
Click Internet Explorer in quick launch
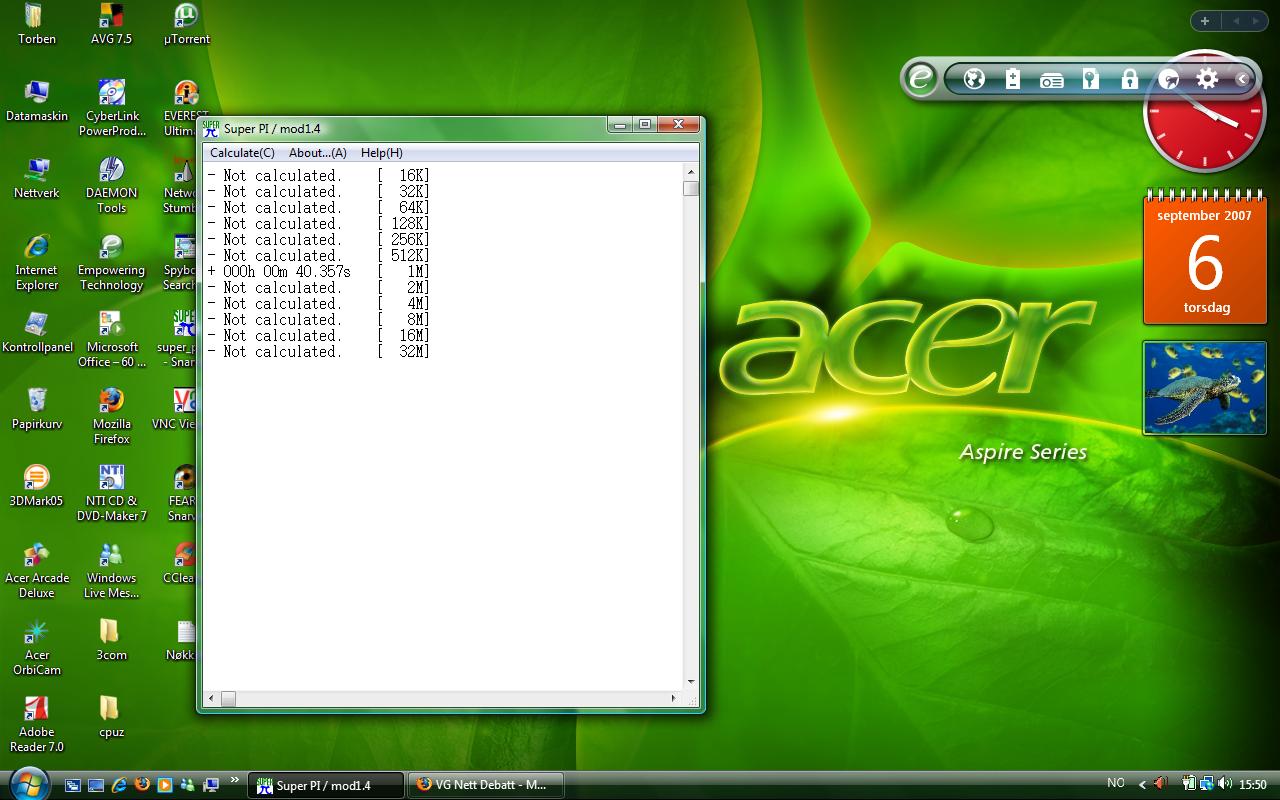point(119,785)
